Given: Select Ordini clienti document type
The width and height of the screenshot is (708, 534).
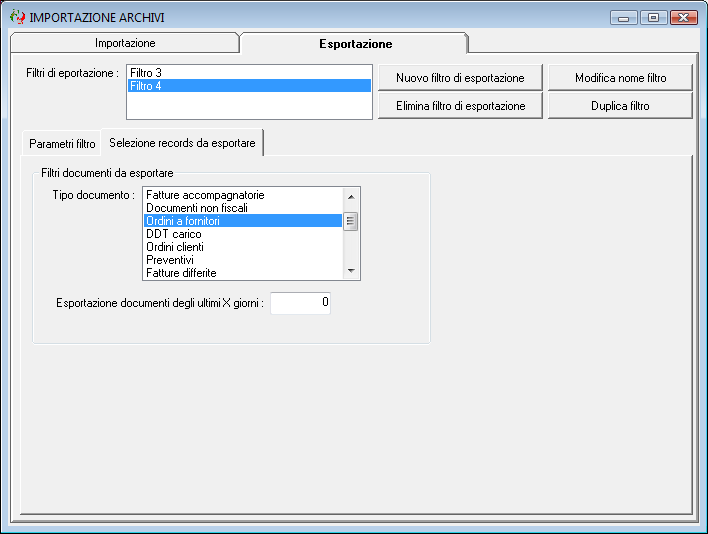Looking at the screenshot, I should point(243,247).
